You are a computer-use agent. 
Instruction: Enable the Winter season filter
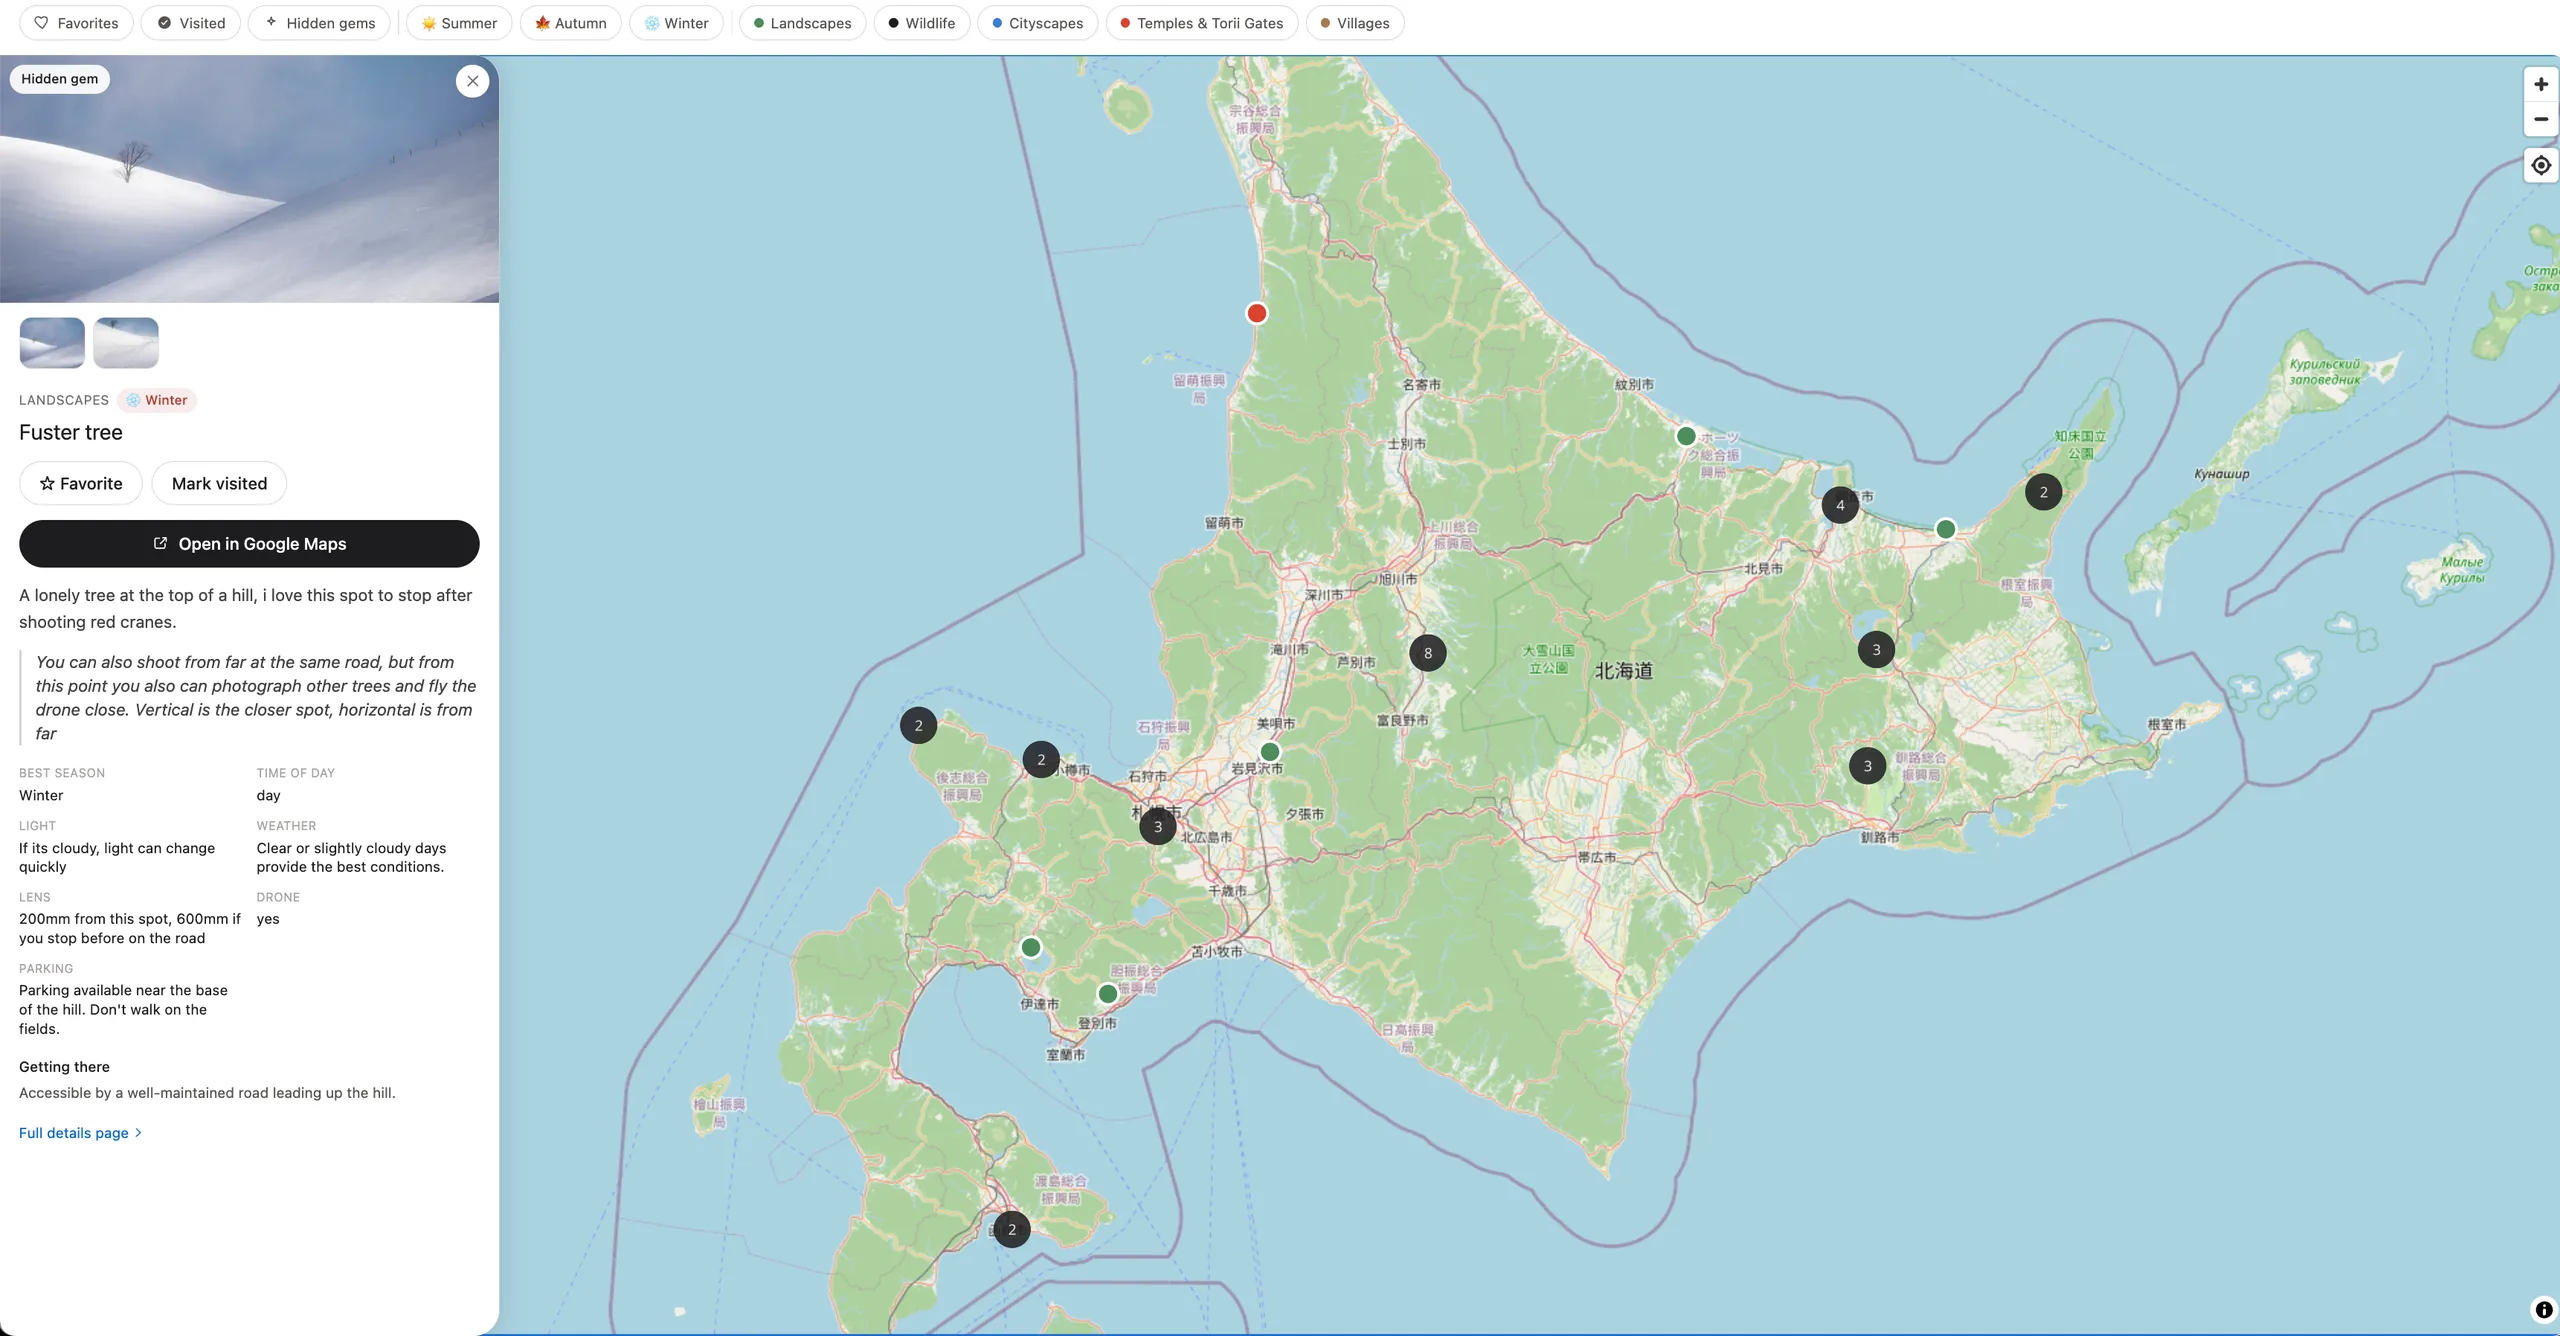676,23
